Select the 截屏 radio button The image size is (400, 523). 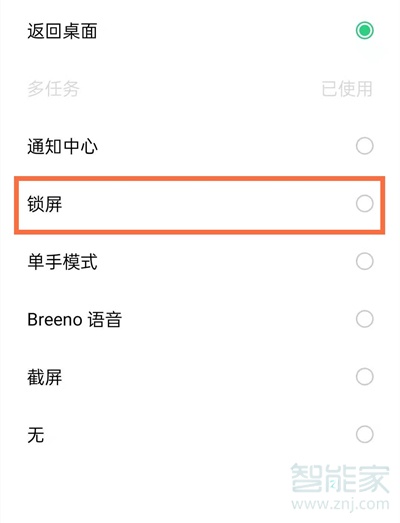click(x=364, y=377)
